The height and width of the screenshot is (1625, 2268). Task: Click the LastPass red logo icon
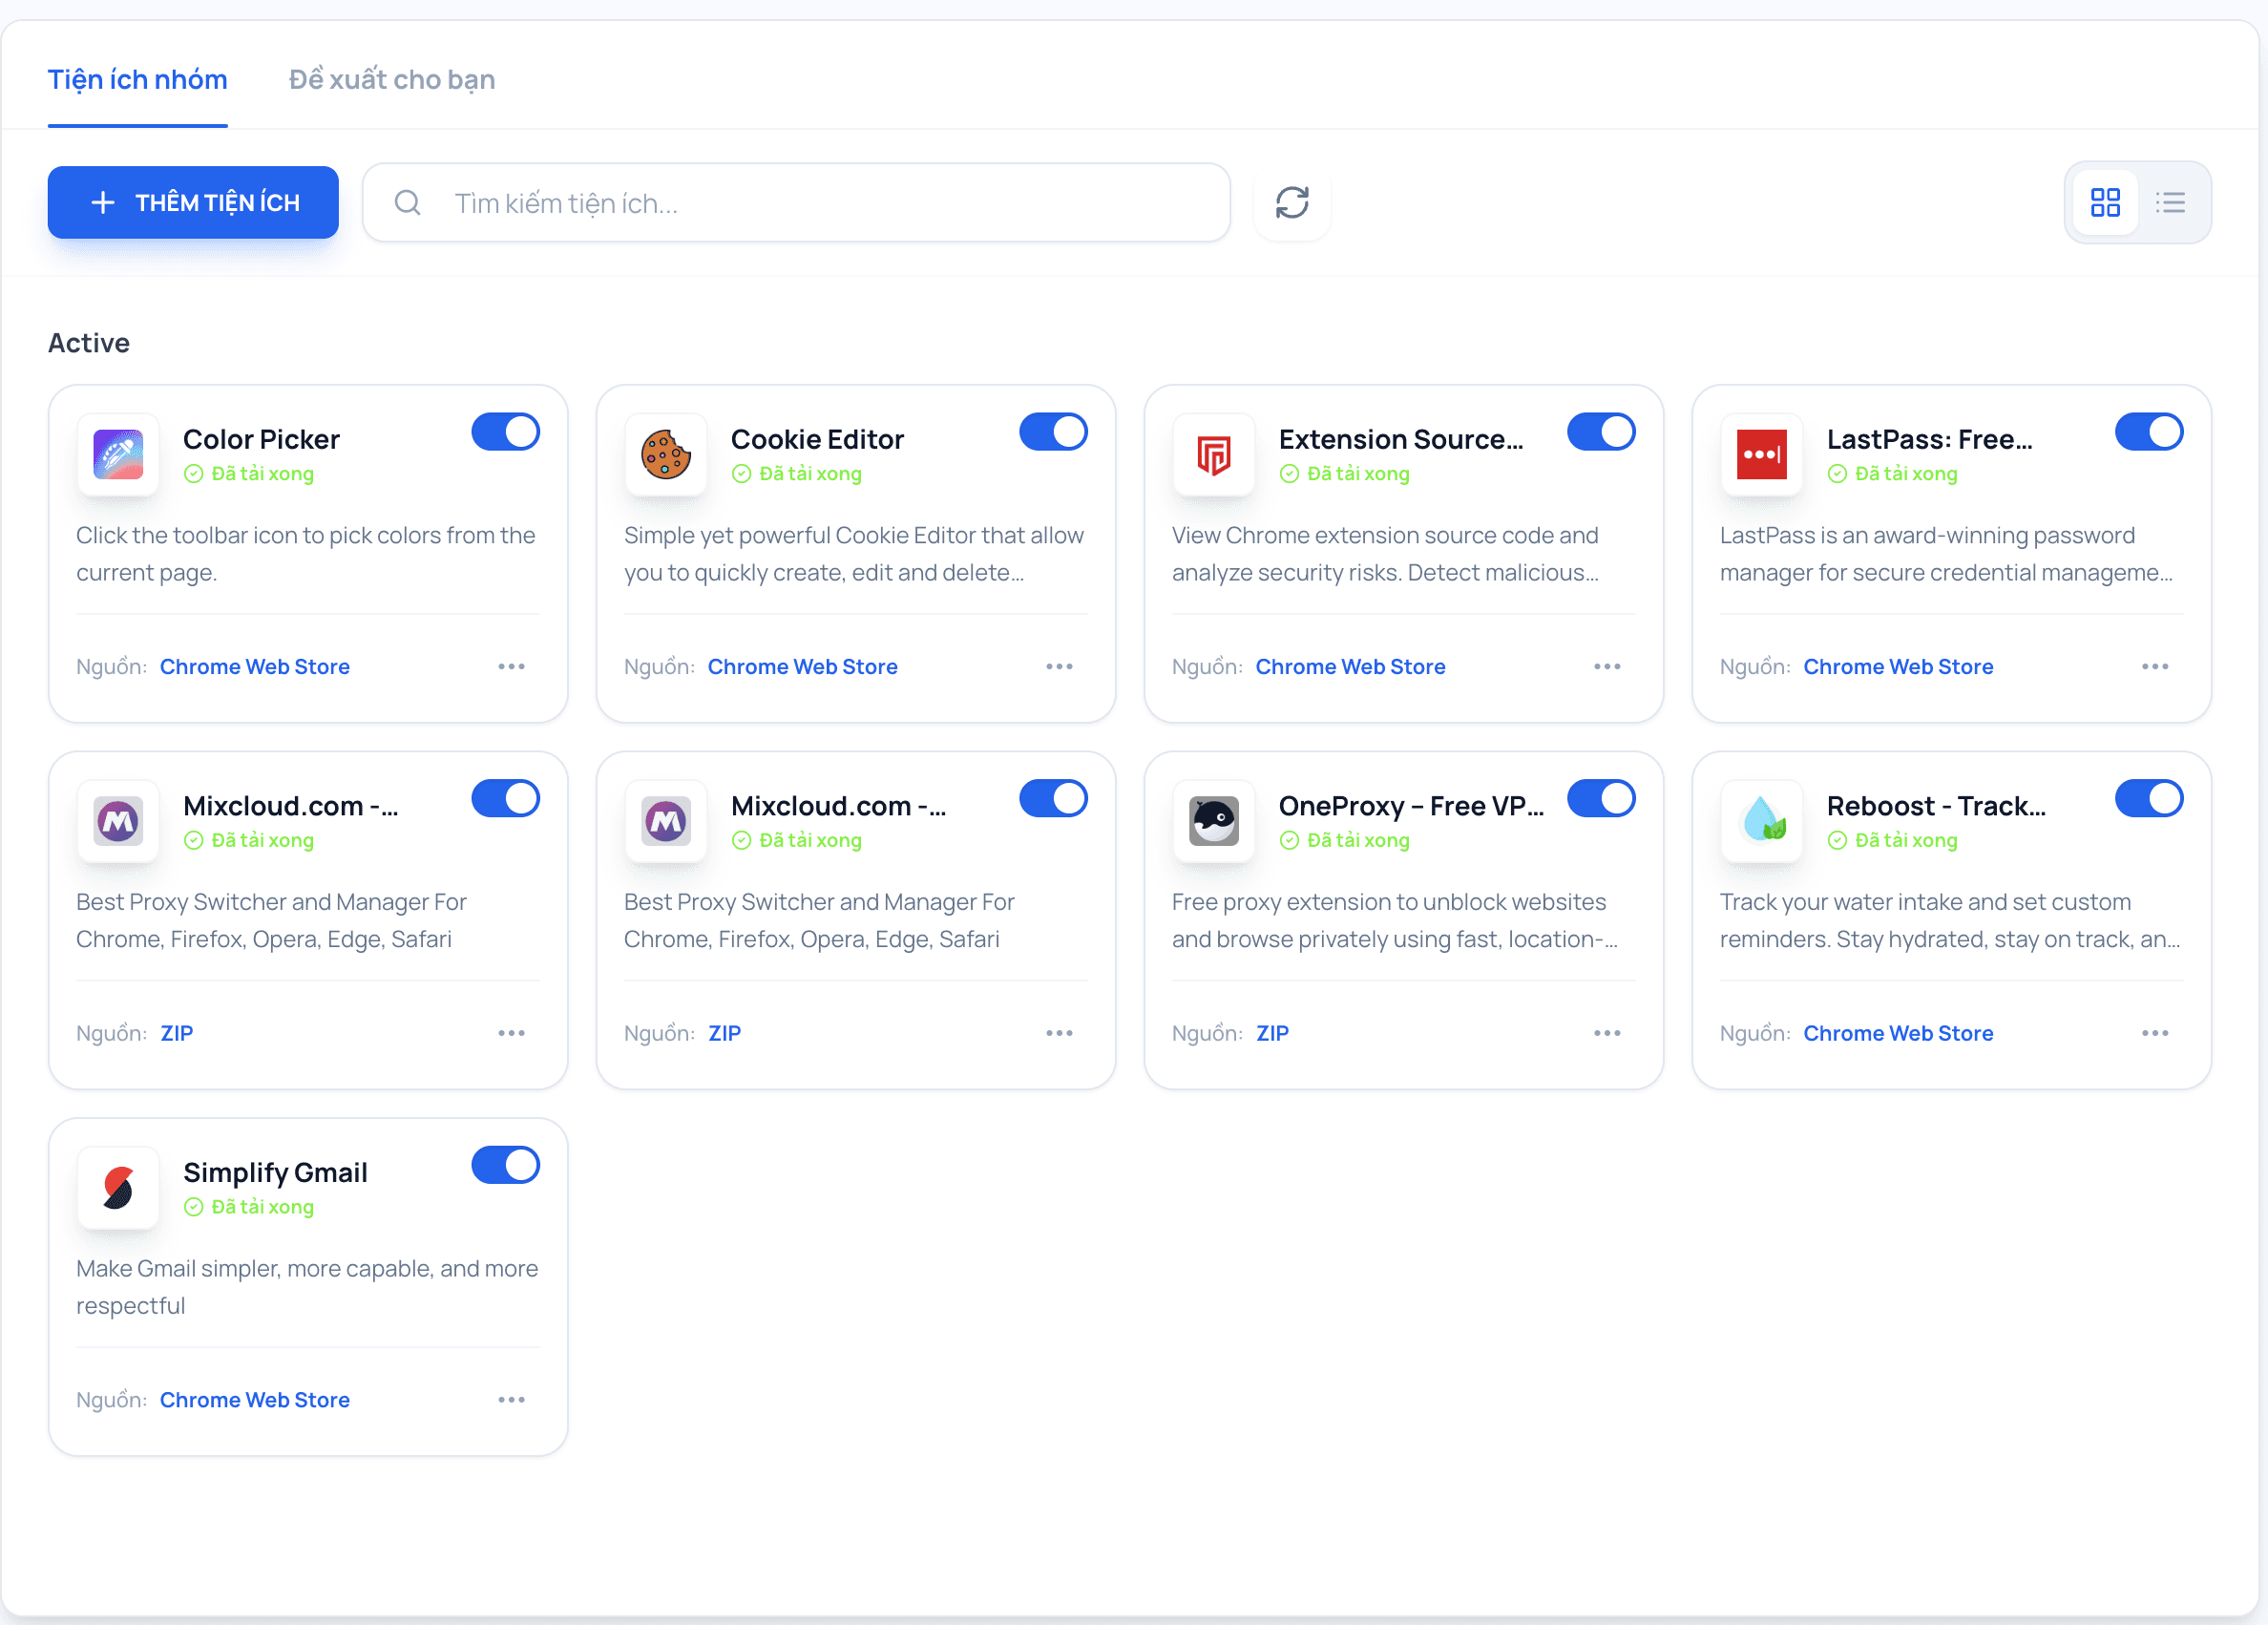1762,454
